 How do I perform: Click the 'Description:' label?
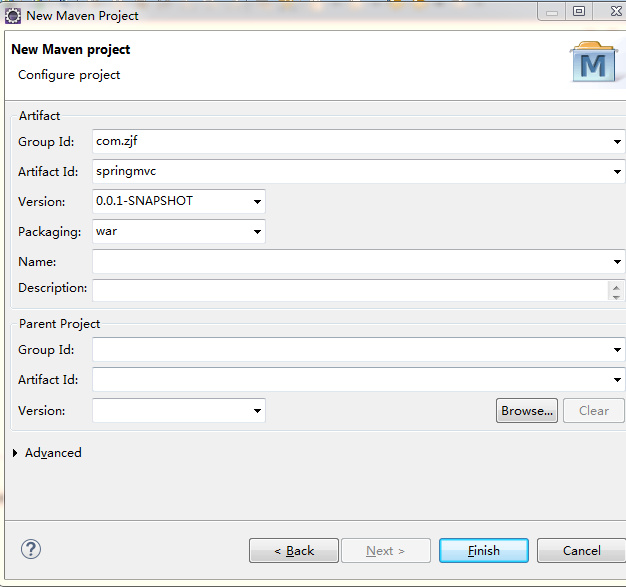tap(52, 288)
